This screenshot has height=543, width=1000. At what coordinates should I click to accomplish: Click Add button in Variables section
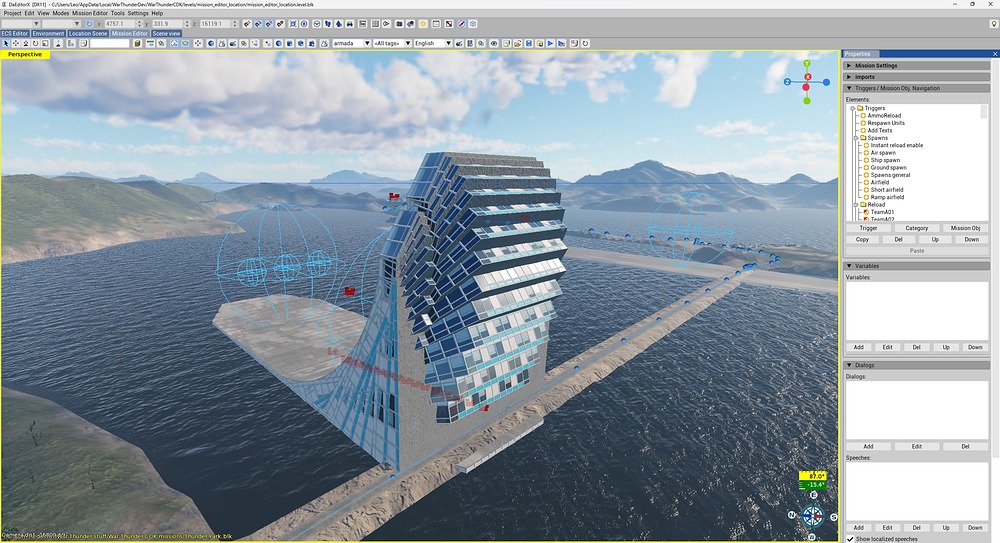(x=858, y=347)
